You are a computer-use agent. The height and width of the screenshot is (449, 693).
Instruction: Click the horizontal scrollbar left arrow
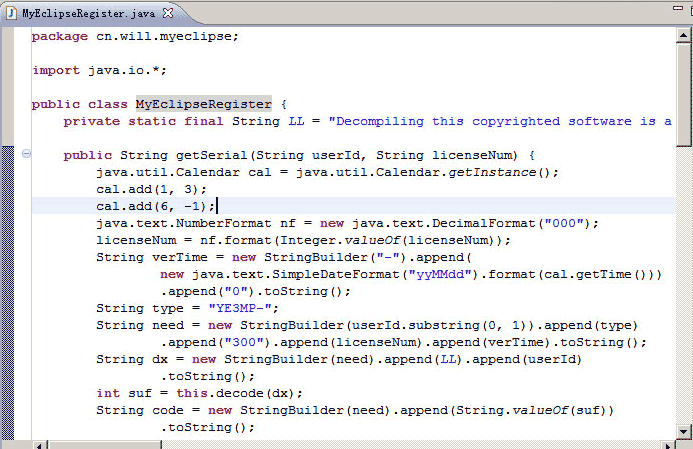coord(40,445)
